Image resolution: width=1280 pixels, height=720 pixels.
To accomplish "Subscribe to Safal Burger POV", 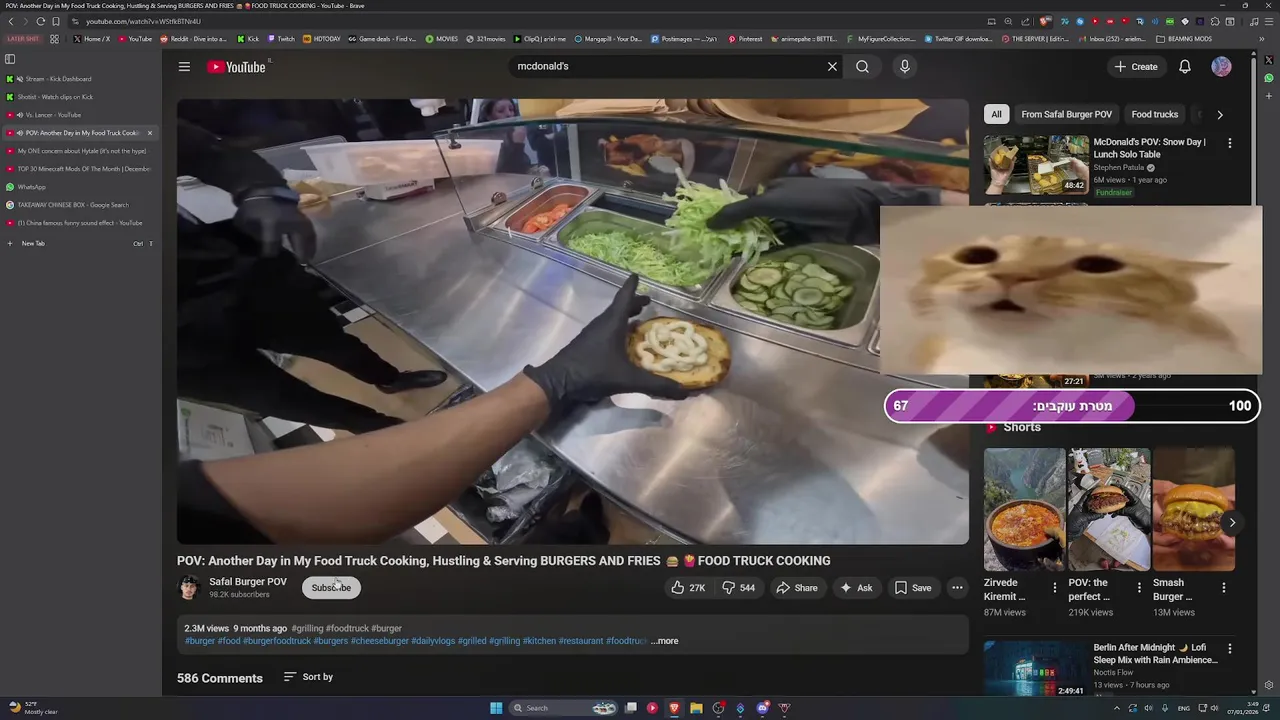I will (331, 588).
